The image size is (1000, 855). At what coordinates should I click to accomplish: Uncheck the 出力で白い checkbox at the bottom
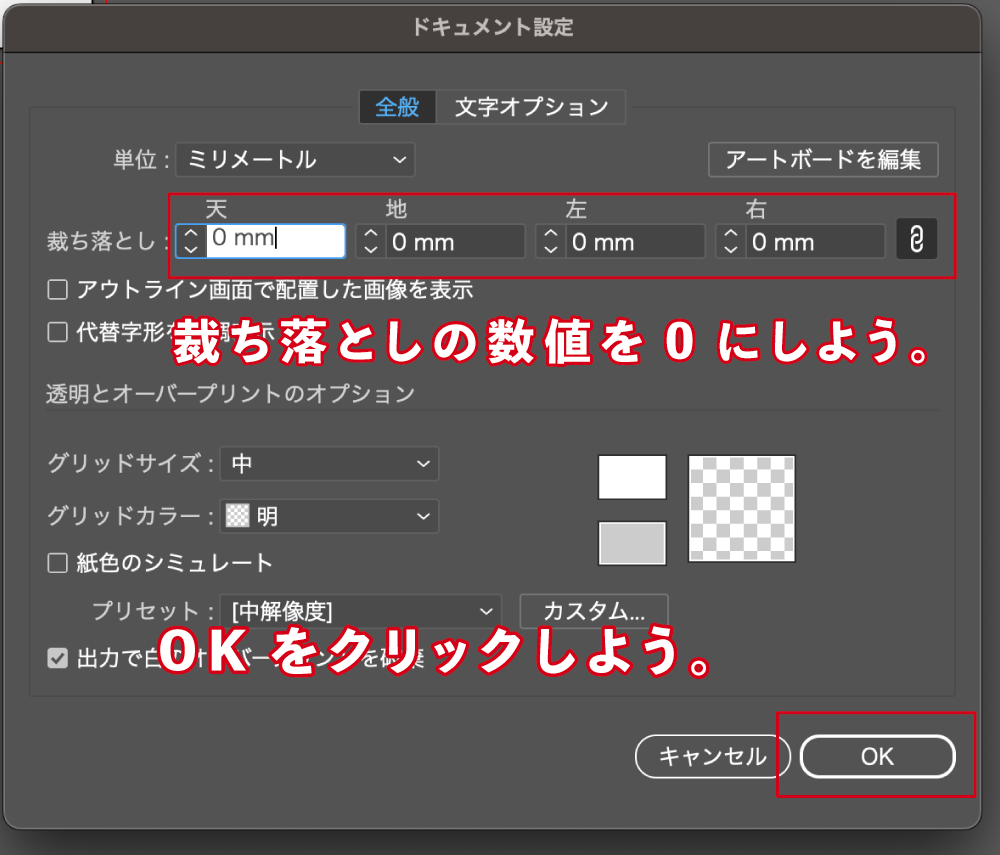pyautogui.click(x=57, y=657)
